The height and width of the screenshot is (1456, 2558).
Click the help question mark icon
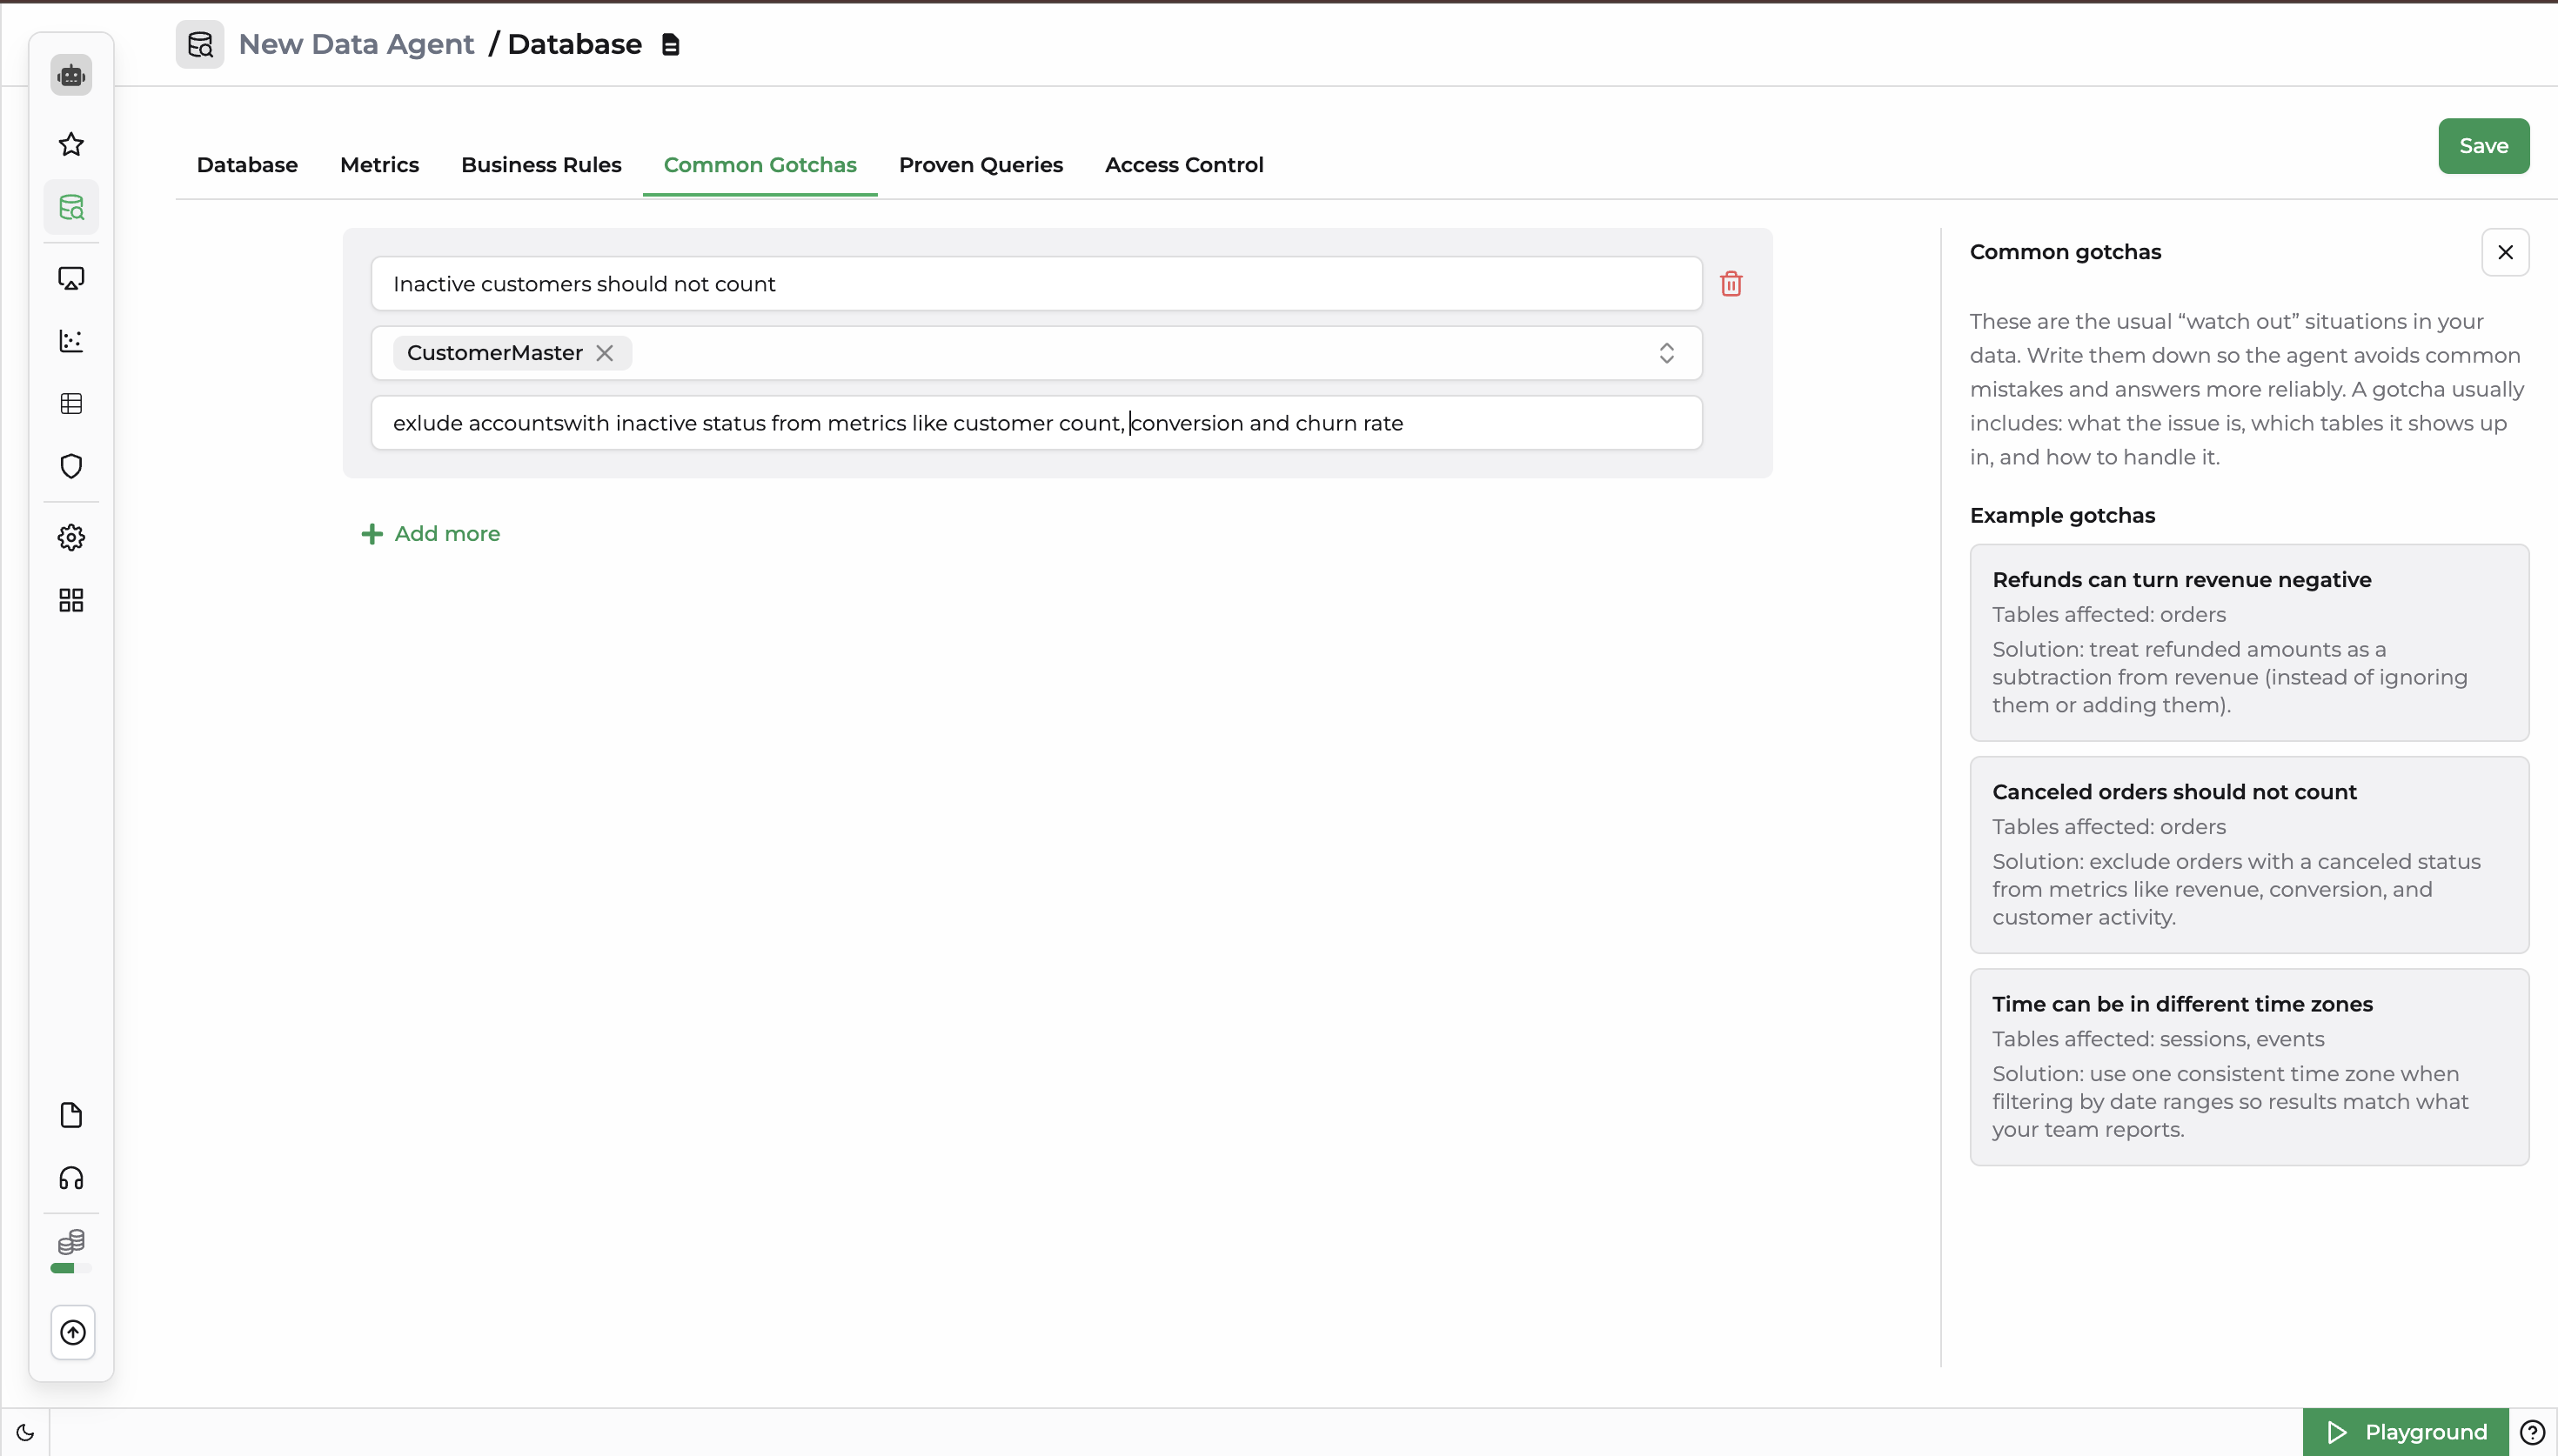point(2532,1432)
